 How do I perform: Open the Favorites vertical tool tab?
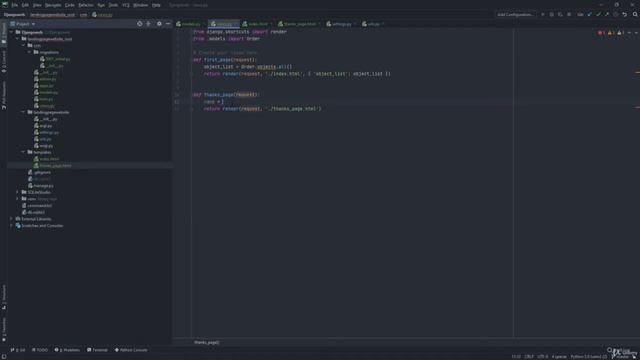4,330
